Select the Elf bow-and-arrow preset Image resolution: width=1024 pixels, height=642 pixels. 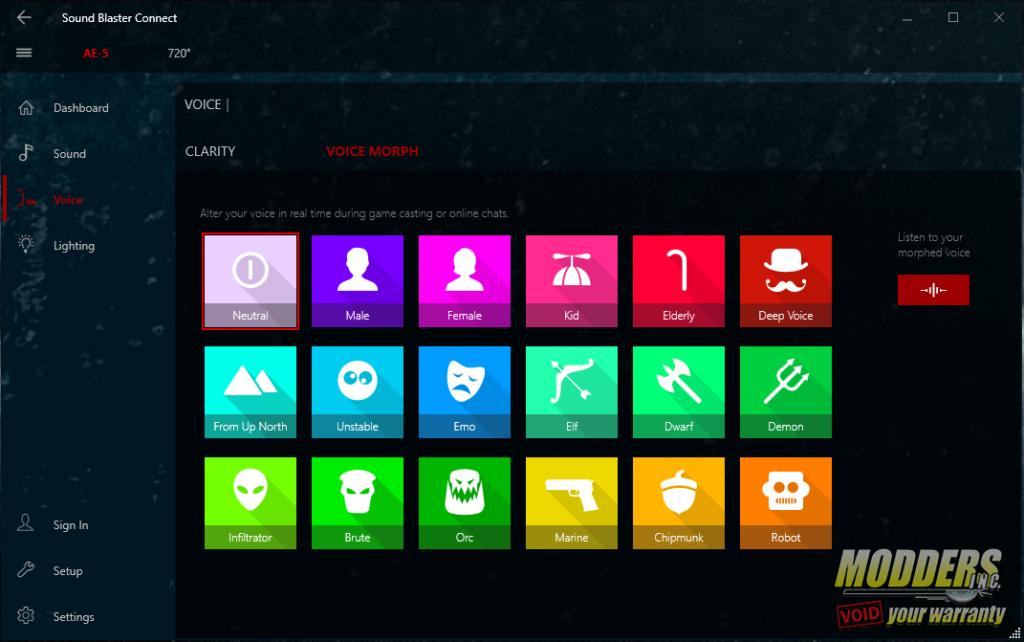pos(571,392)
